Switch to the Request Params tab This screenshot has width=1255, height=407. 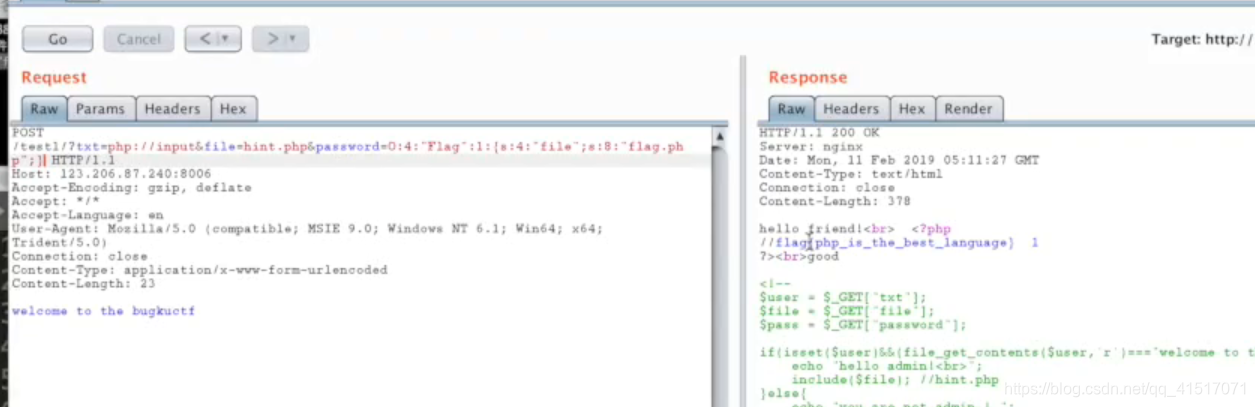(101, 109)
